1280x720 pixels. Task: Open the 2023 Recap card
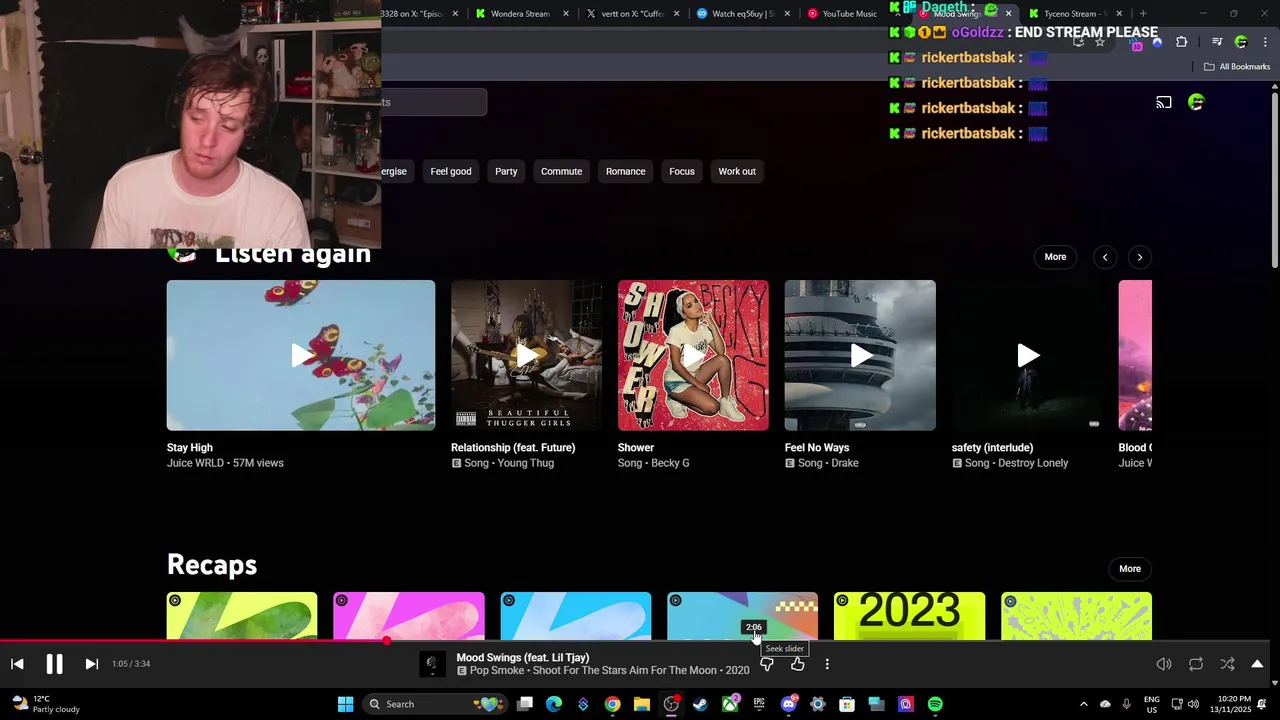(x=909, y=616)
